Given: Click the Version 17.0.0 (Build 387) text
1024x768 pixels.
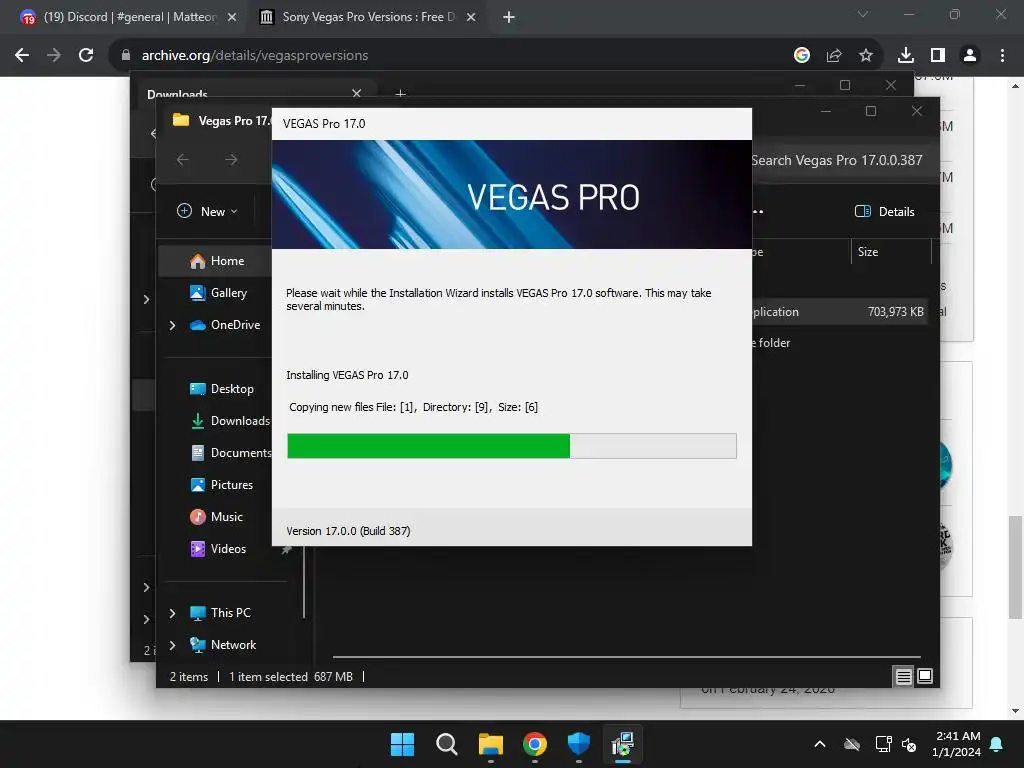Looking at the screenshot, I should tap(348, 531).
